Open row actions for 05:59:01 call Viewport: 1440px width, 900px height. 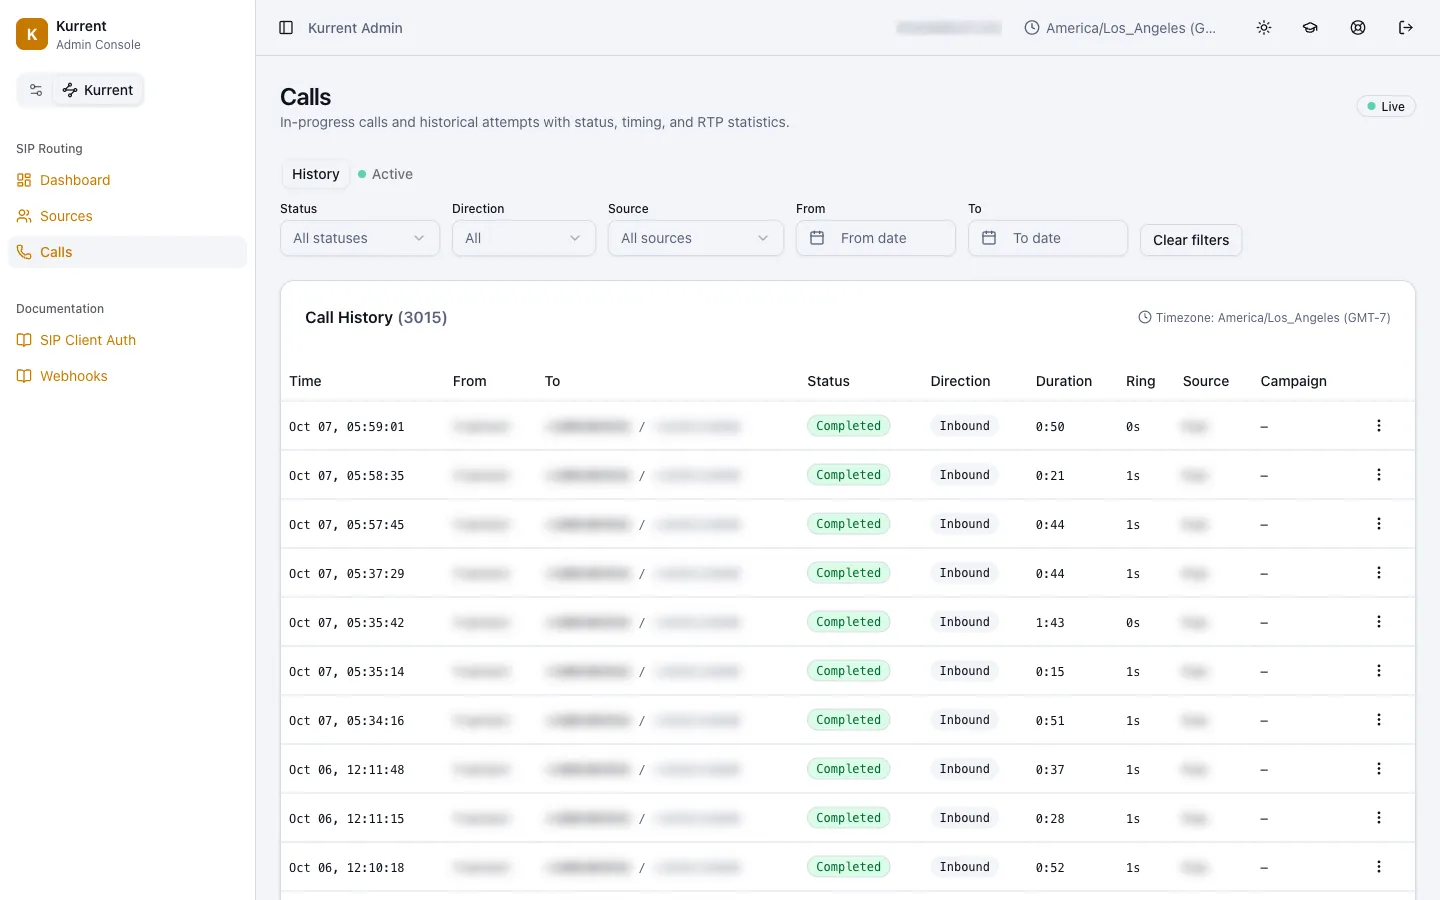tap(1379, 426)
